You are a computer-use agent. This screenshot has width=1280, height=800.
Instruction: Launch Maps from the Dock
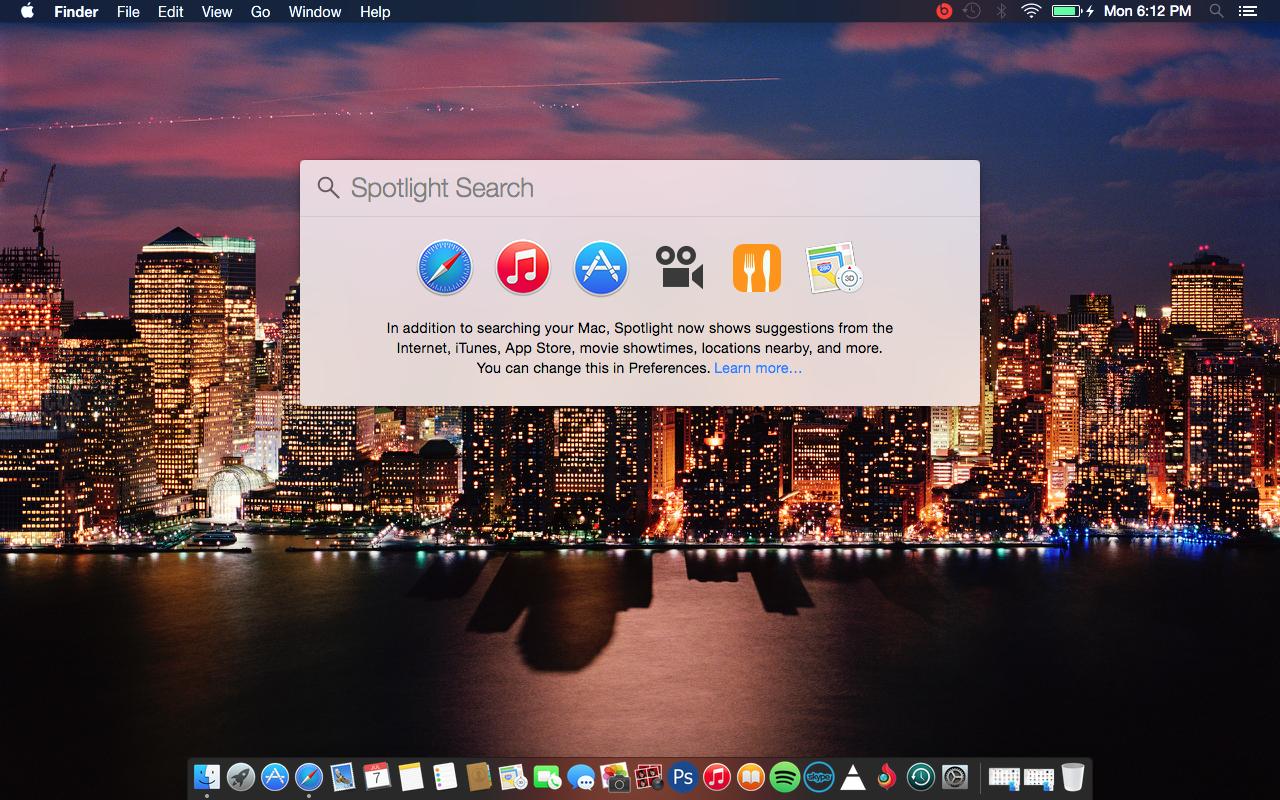(x=513, y=776)
